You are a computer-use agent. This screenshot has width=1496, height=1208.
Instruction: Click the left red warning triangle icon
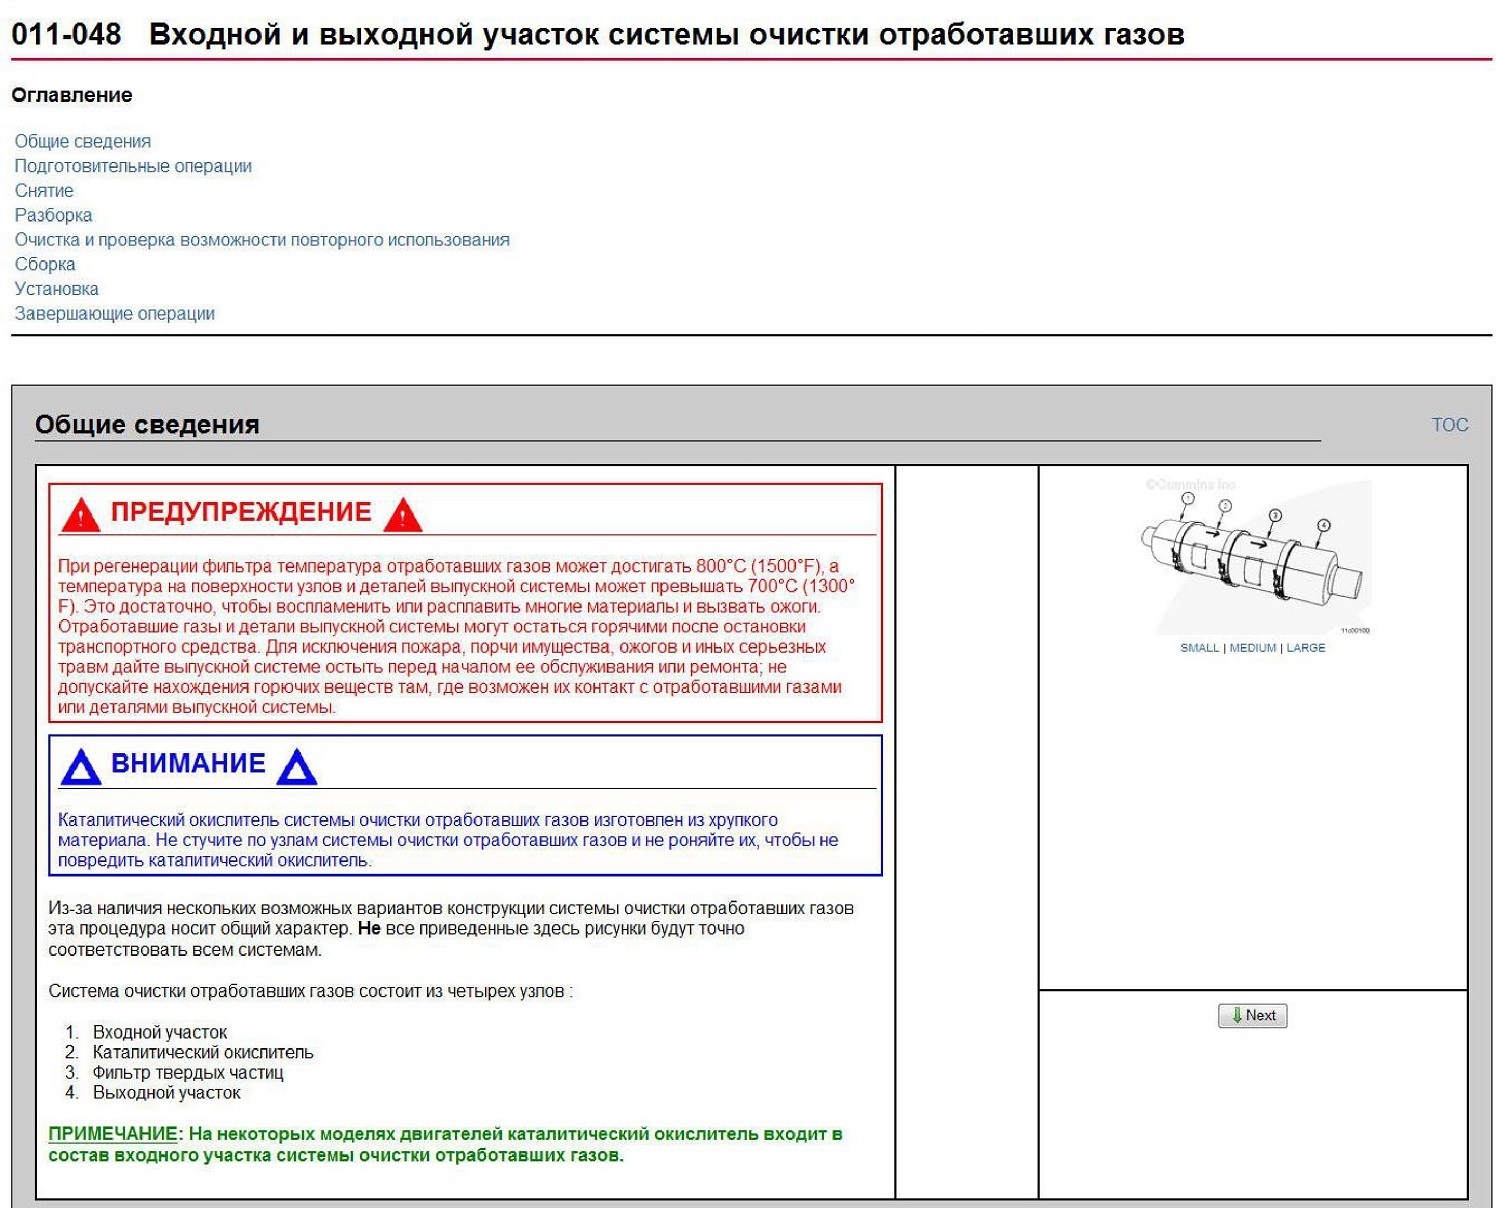click(x=80, y=515)
